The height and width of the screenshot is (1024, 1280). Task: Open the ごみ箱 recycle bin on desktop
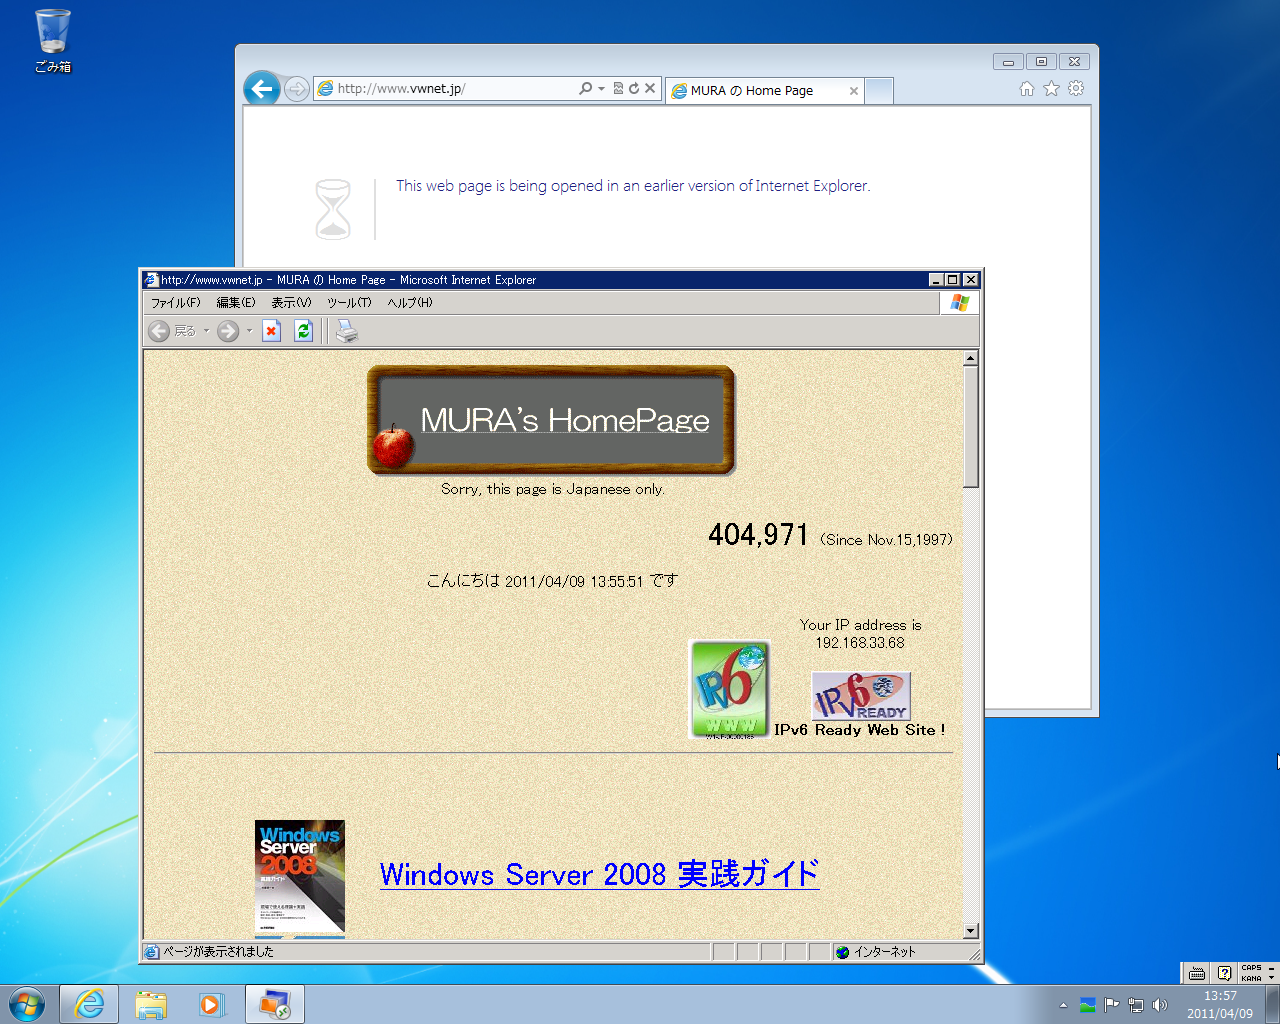click(53, 41)
